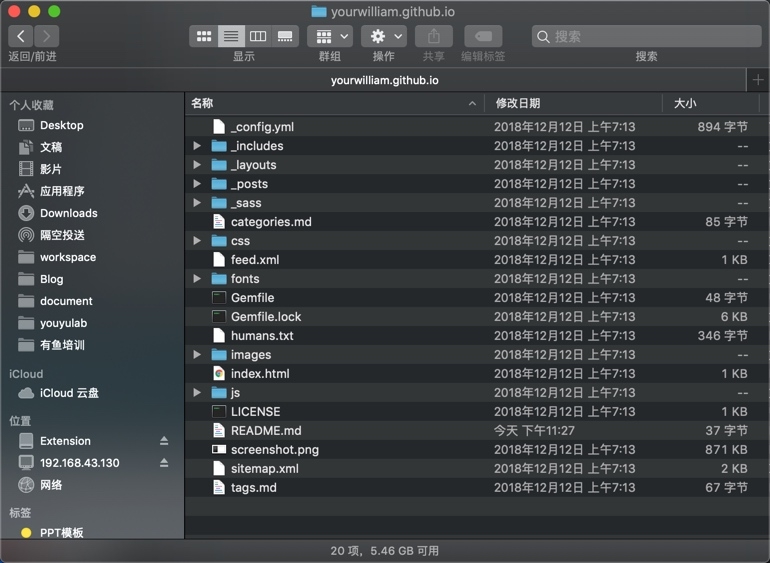Eject the 192.168.43.130 server
This screenshot has width=770, height=563.
(x=164, y=463)
